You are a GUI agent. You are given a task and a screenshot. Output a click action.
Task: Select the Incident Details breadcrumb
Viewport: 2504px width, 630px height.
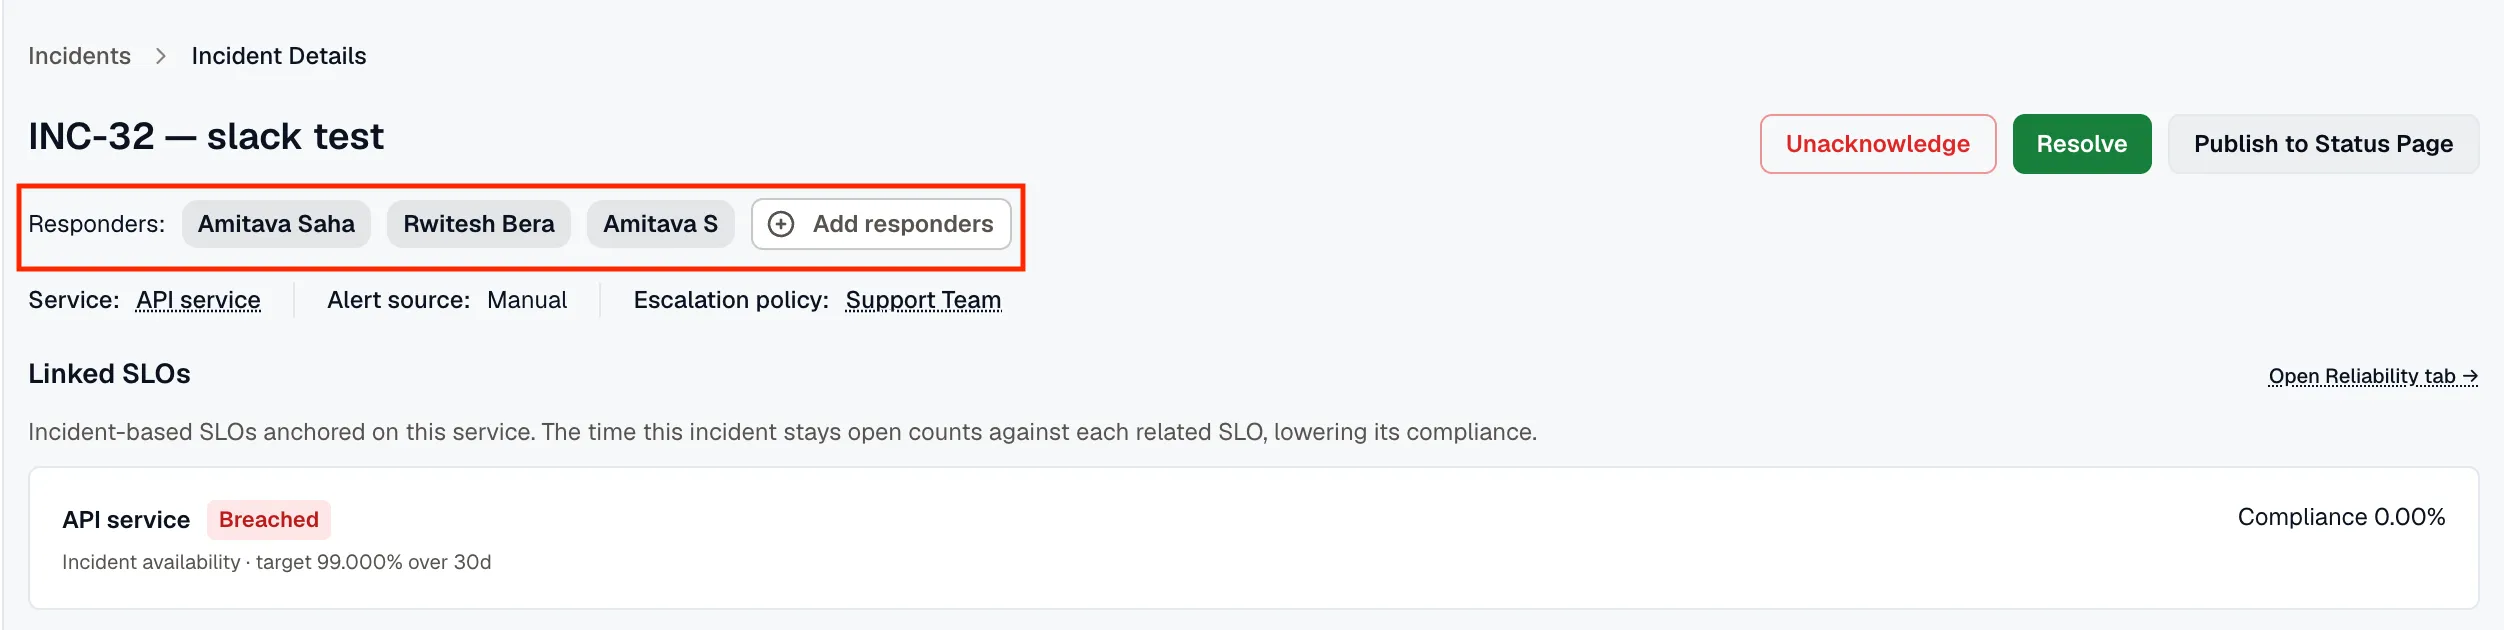click(279, 56)
